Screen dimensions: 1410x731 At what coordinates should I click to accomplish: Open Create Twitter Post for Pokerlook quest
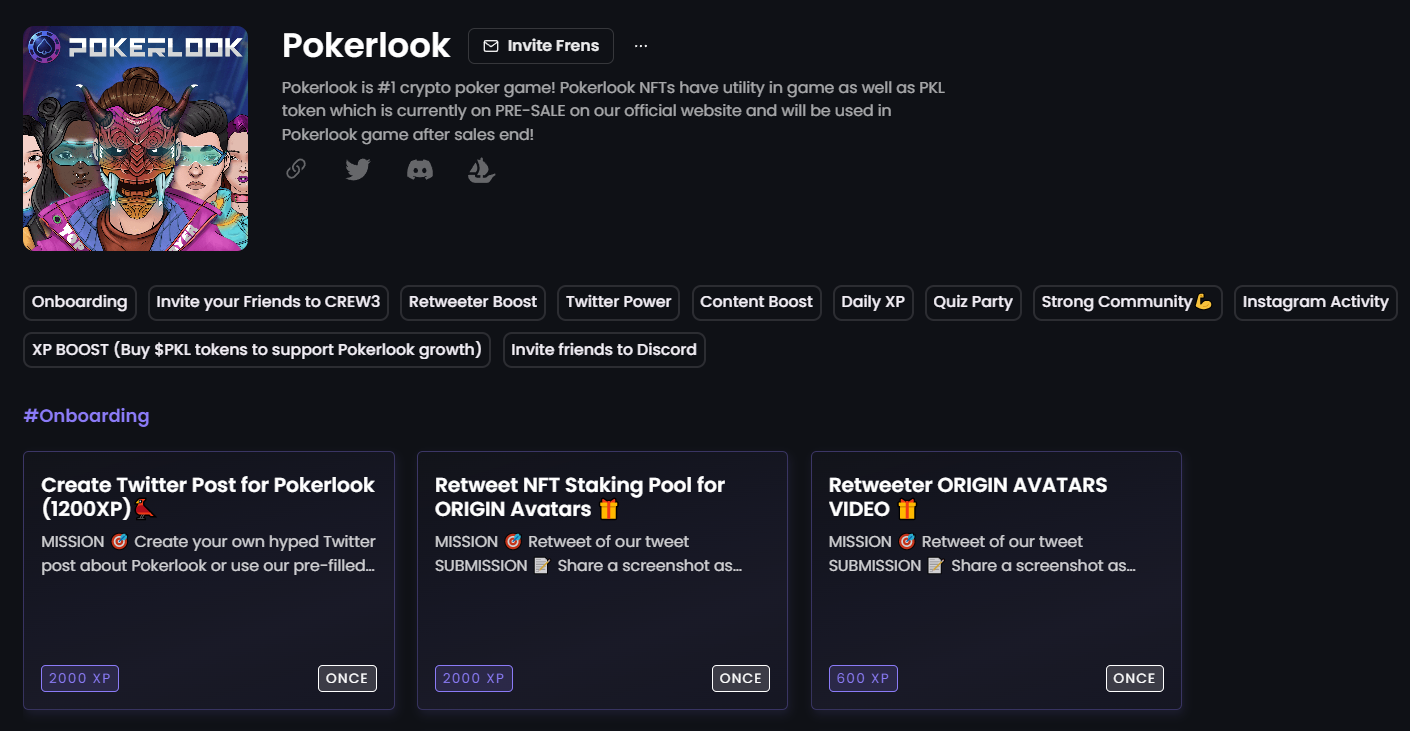[209, 580]
